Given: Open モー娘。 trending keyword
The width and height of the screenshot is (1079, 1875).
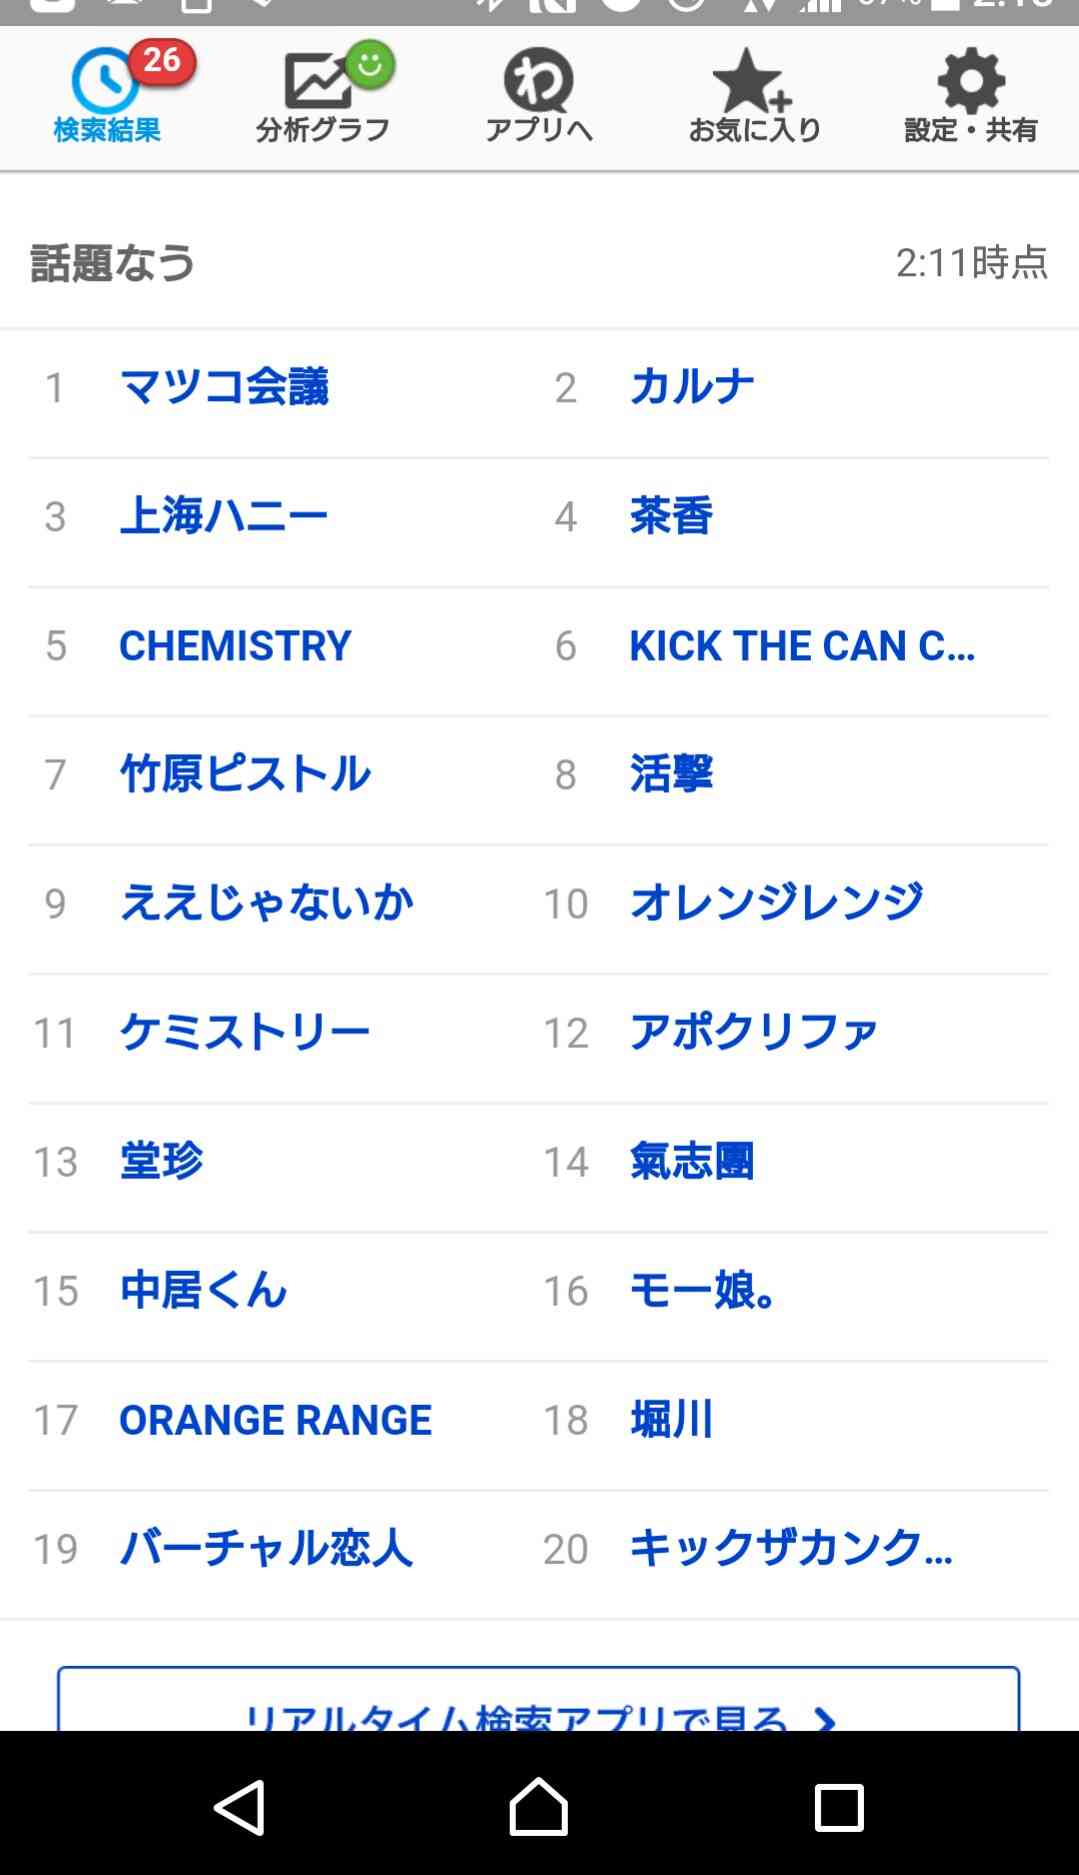Looking at the screenshot, I should (x=704, y=1290).
